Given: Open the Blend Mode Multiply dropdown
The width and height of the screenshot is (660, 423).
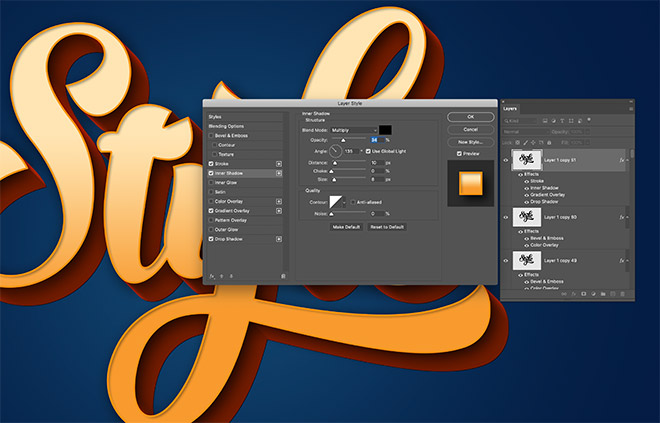Looking at the screenshot, I should click(x=354, y=129).
